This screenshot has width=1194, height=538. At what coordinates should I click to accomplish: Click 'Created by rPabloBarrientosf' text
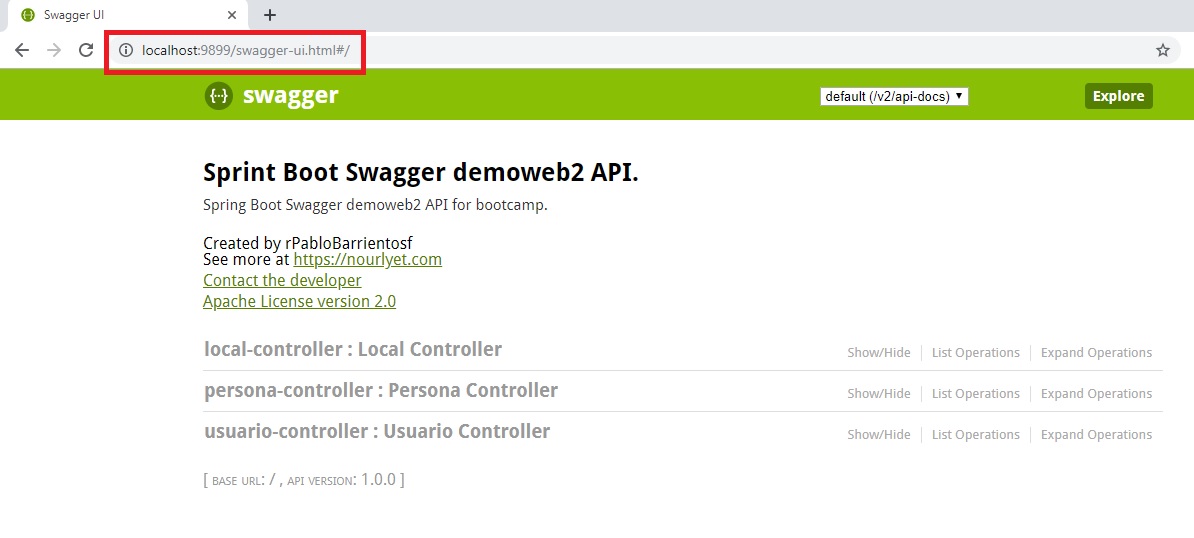[308, 244]
